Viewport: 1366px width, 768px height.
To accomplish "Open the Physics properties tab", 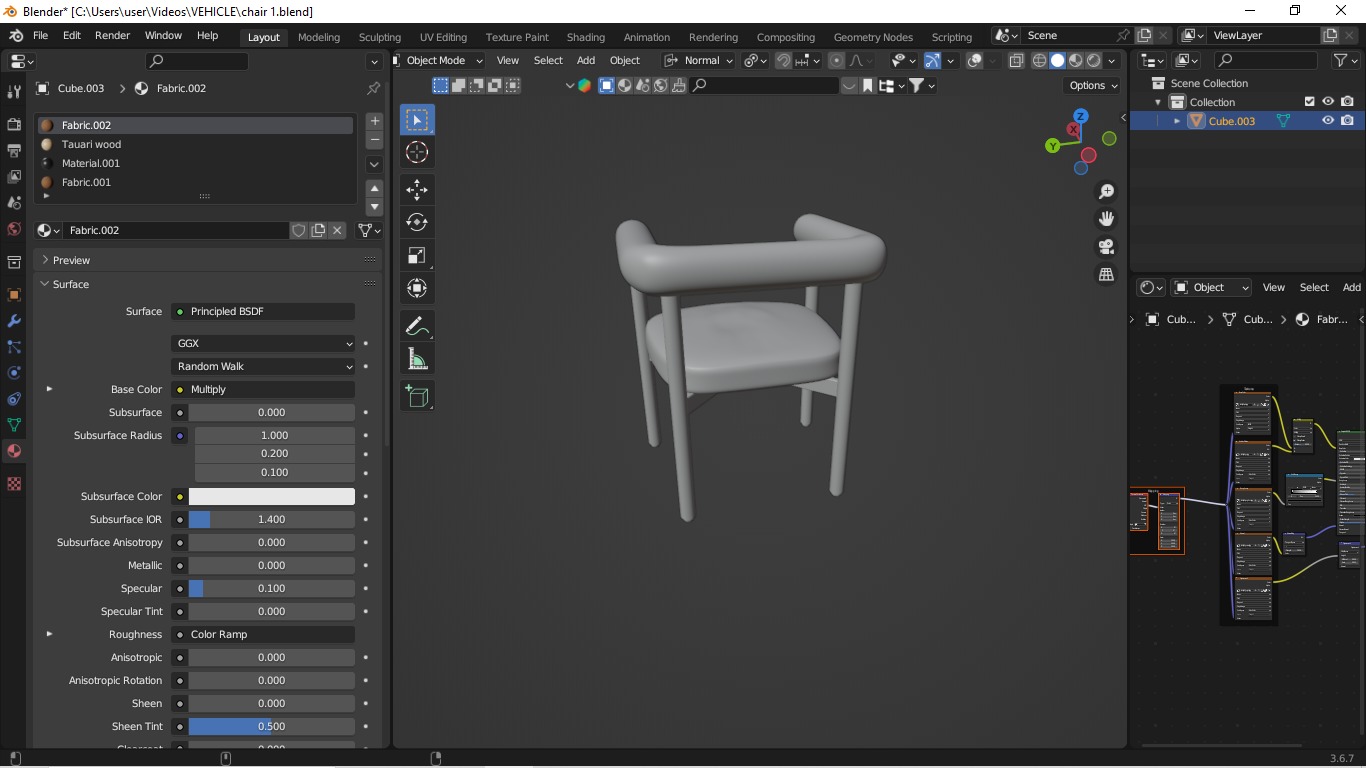I will pyautogui.click(x=14, y=373).
